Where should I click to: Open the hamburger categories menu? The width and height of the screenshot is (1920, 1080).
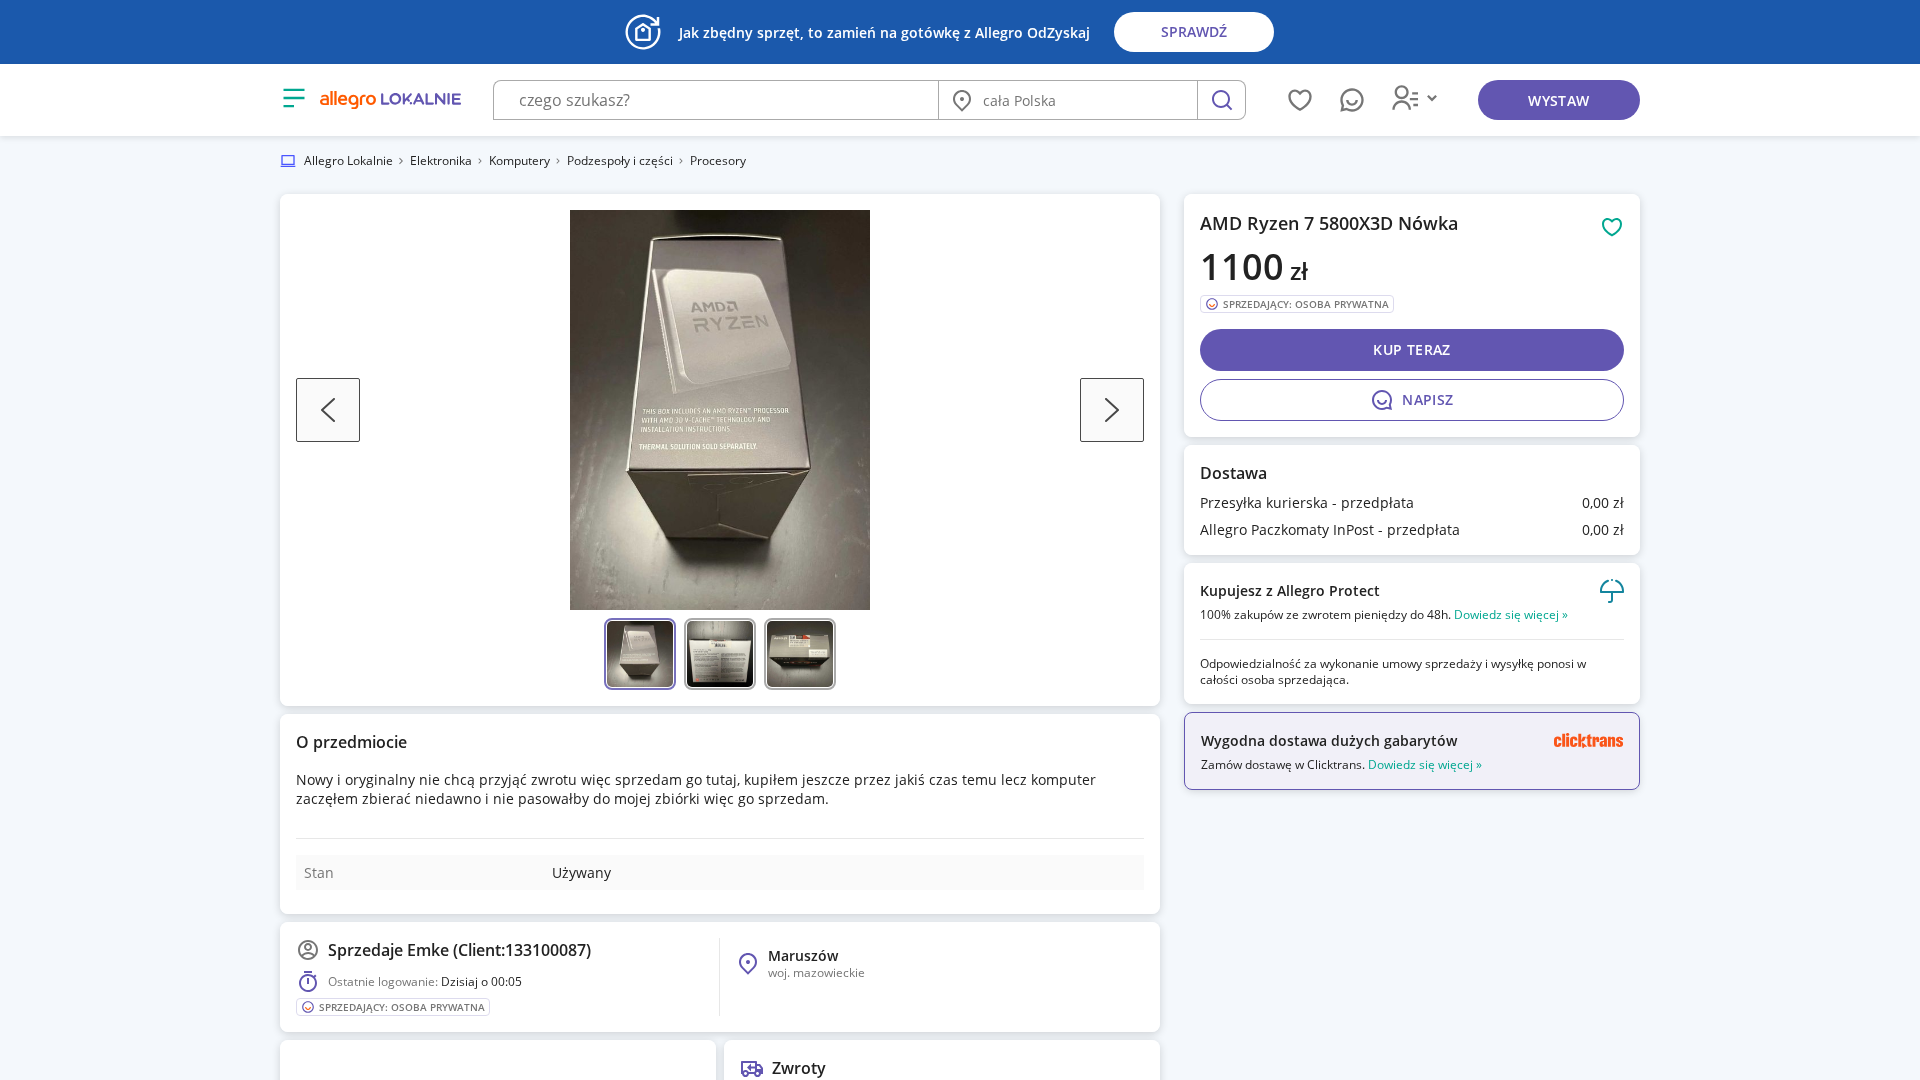click(294, 98)
